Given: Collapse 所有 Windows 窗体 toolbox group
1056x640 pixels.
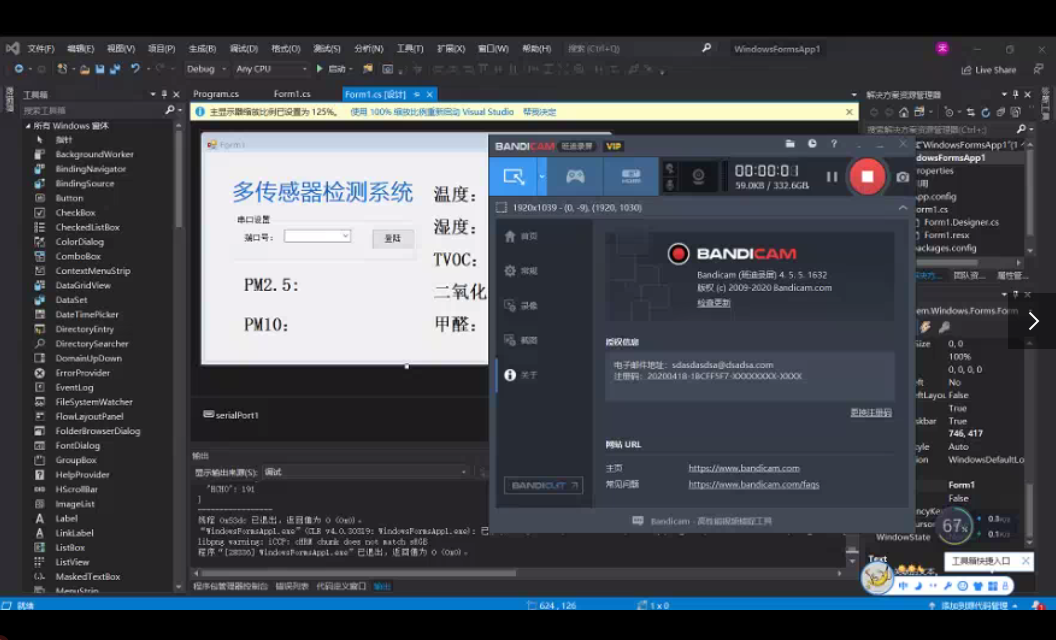Looking at the screenshot, I should pos(28,126).
